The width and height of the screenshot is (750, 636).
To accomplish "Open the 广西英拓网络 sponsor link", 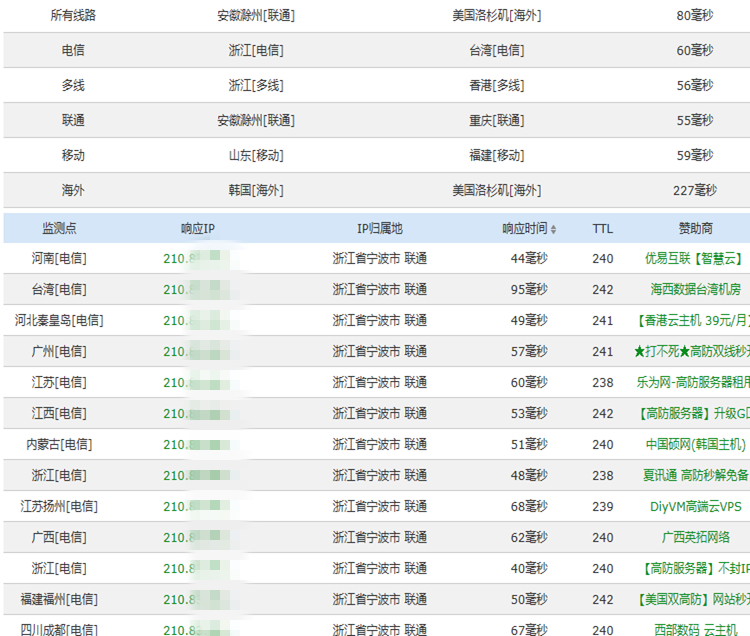I will coord(695,537).
